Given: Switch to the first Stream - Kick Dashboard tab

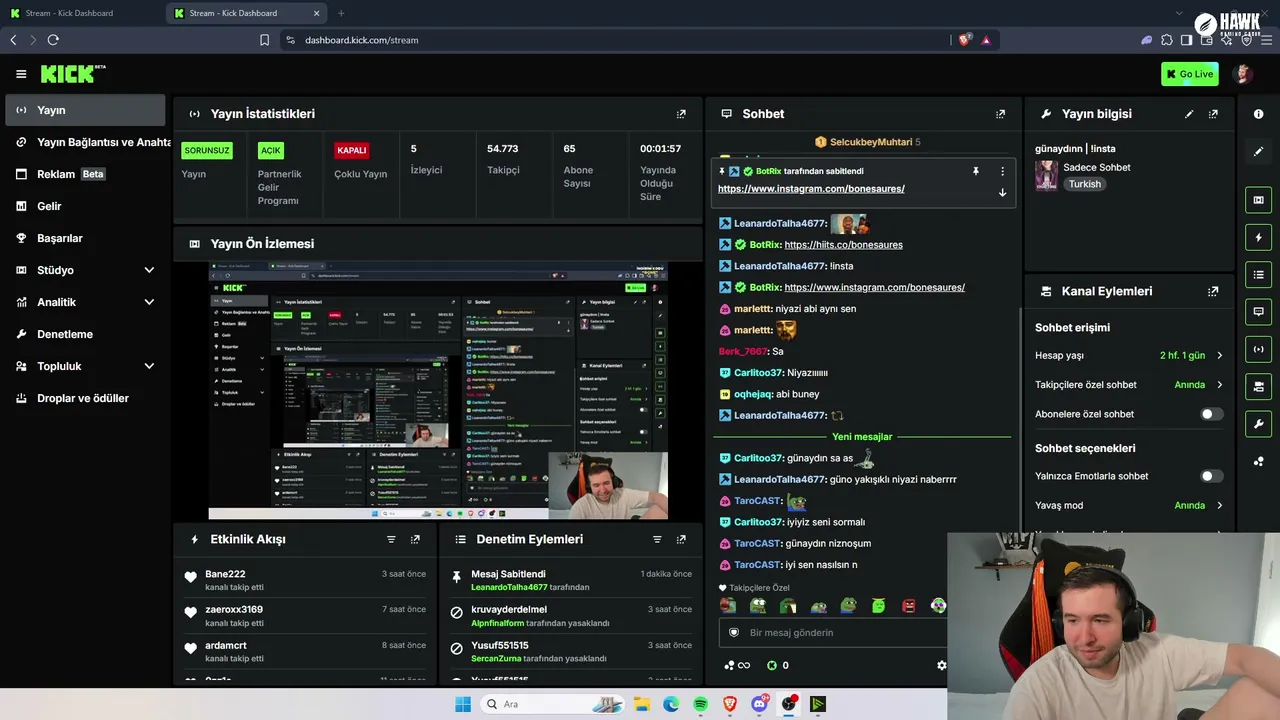Looking at the screenshot, I should (82, 13).
